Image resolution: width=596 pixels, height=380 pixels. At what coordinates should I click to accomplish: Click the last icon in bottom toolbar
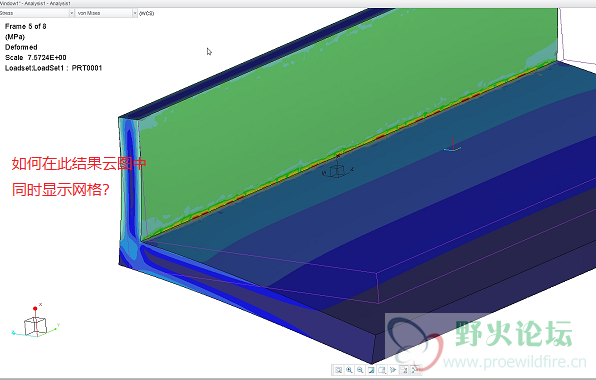point(415,370)
